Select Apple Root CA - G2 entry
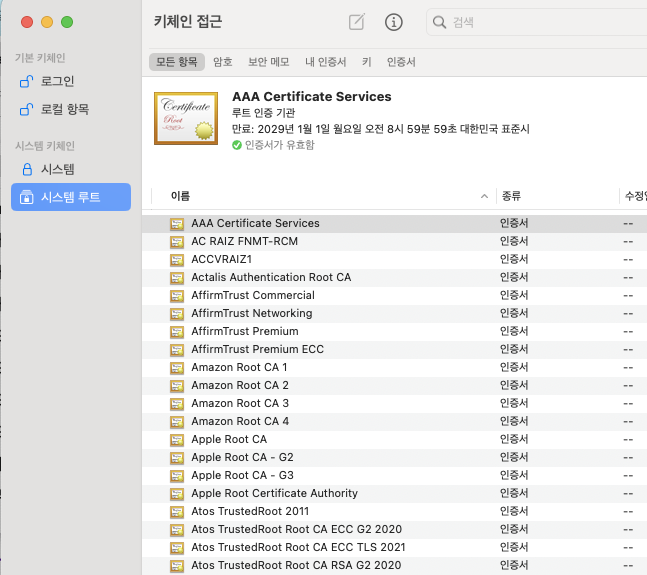Viewport: 647px width, 575px height. click(242, 457)
